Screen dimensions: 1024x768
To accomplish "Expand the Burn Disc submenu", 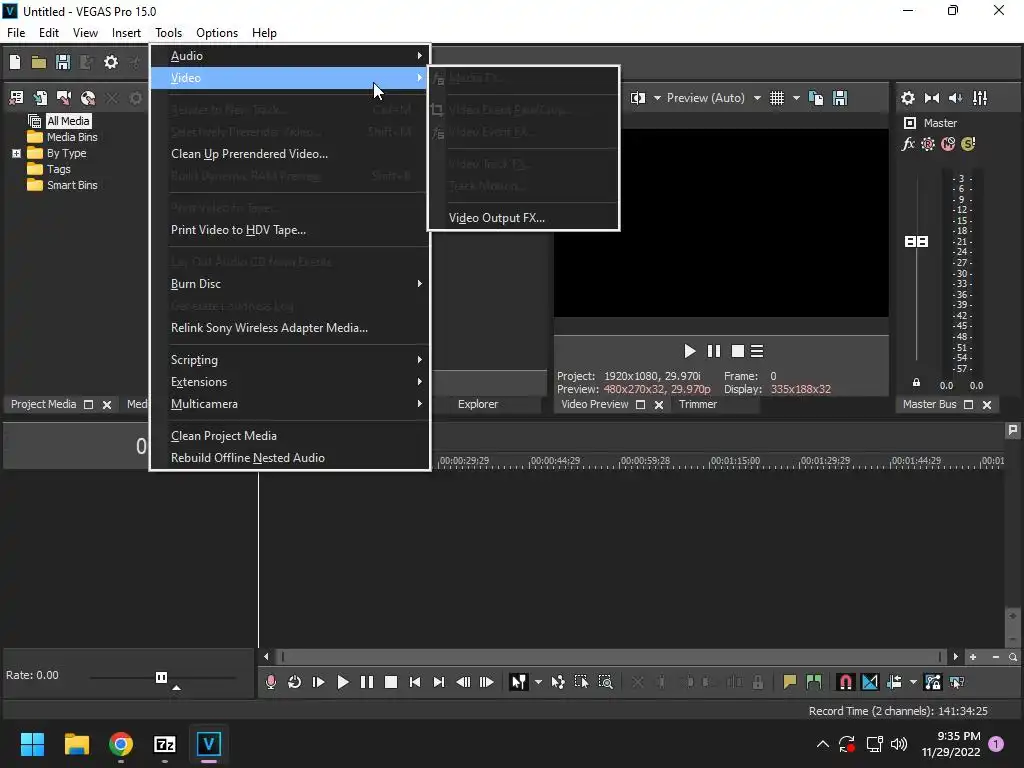I will click(290, 284).
